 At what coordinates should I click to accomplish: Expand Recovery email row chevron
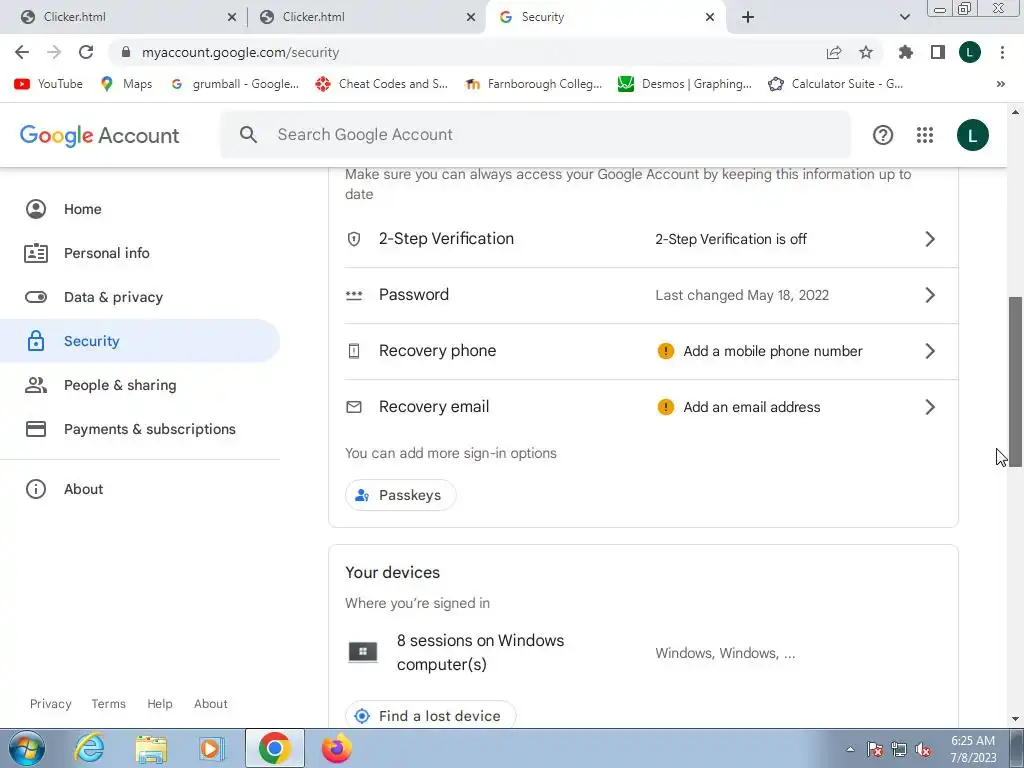(930, 408)
